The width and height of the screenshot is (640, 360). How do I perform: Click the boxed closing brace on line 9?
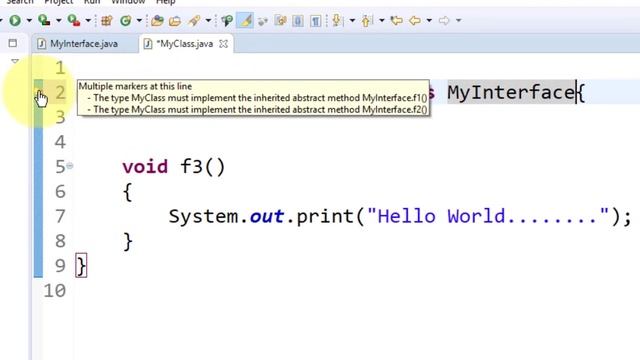pyautogui.click(x=81, y=266)
